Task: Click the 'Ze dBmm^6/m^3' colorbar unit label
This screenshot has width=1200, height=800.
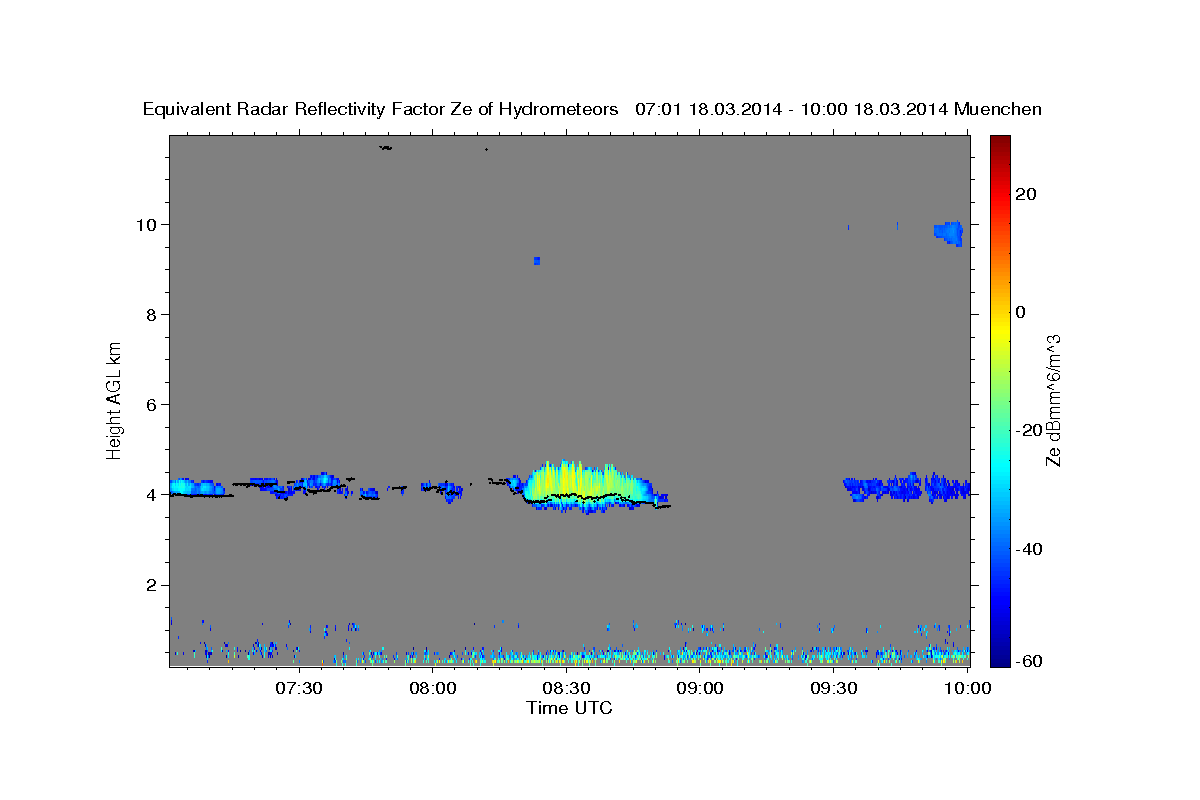Action: click(1053, 400)
